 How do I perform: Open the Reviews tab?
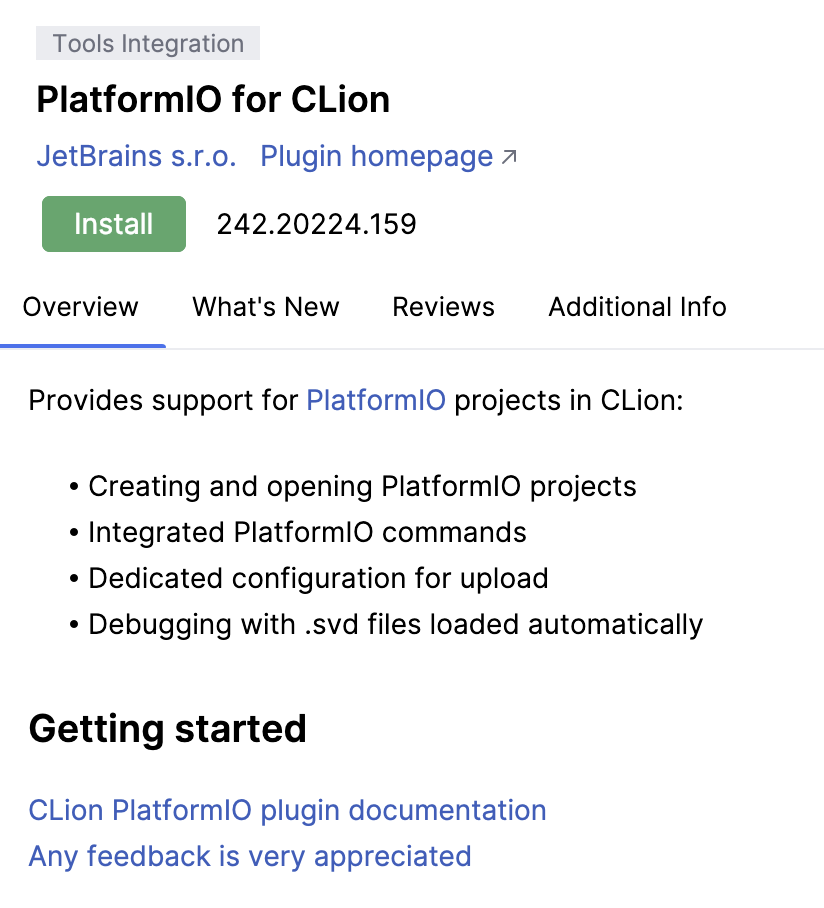tap(443, 307)
